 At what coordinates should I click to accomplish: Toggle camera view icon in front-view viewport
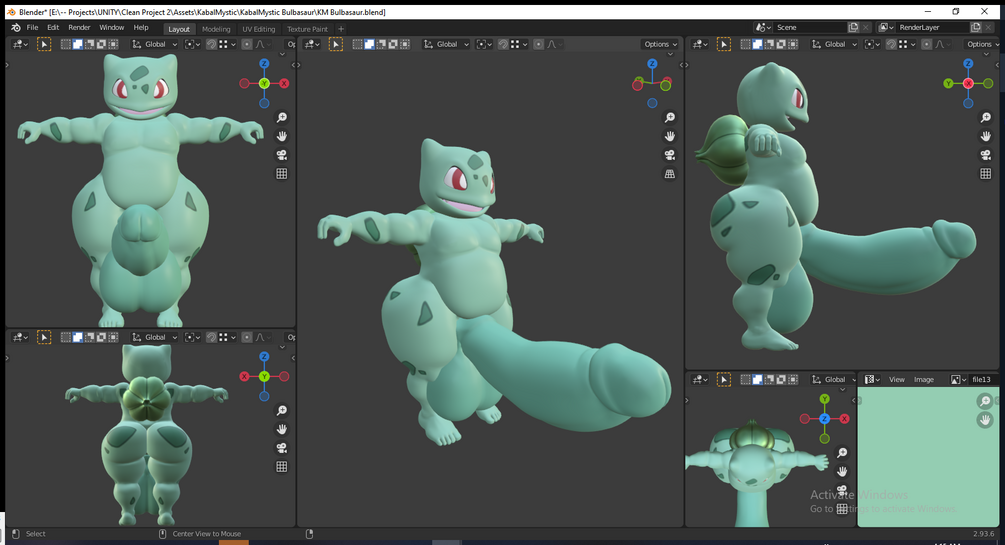[281, 155]
